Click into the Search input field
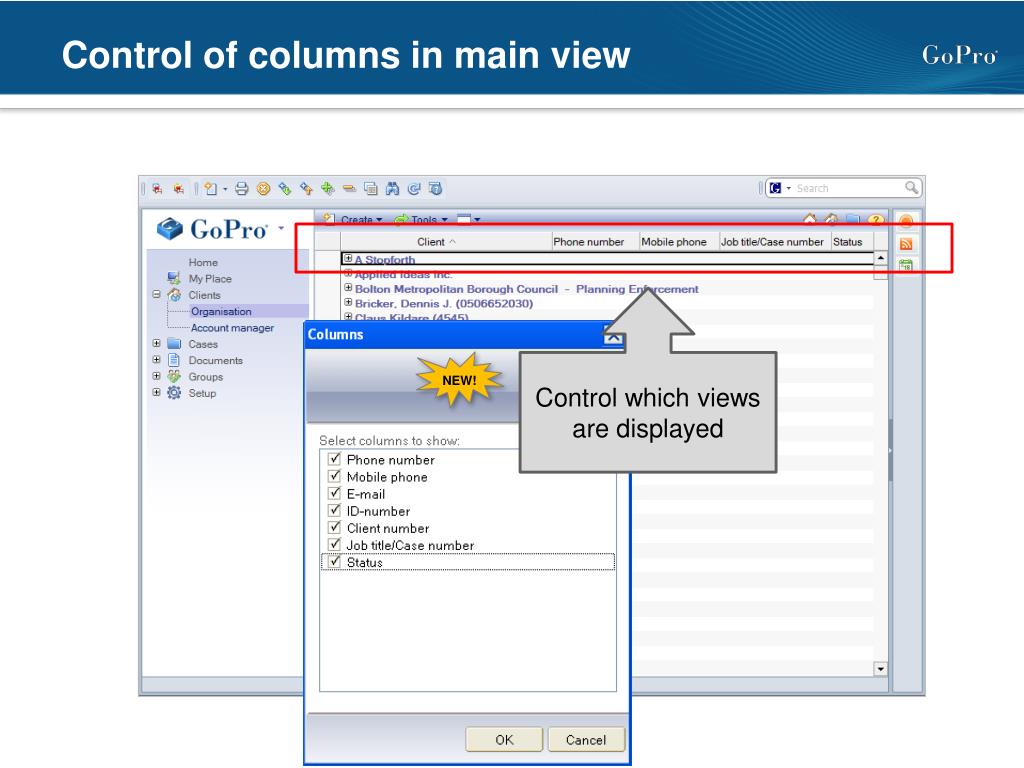Viewport: 1024px width, 768px height. click(x=849, y=188)
